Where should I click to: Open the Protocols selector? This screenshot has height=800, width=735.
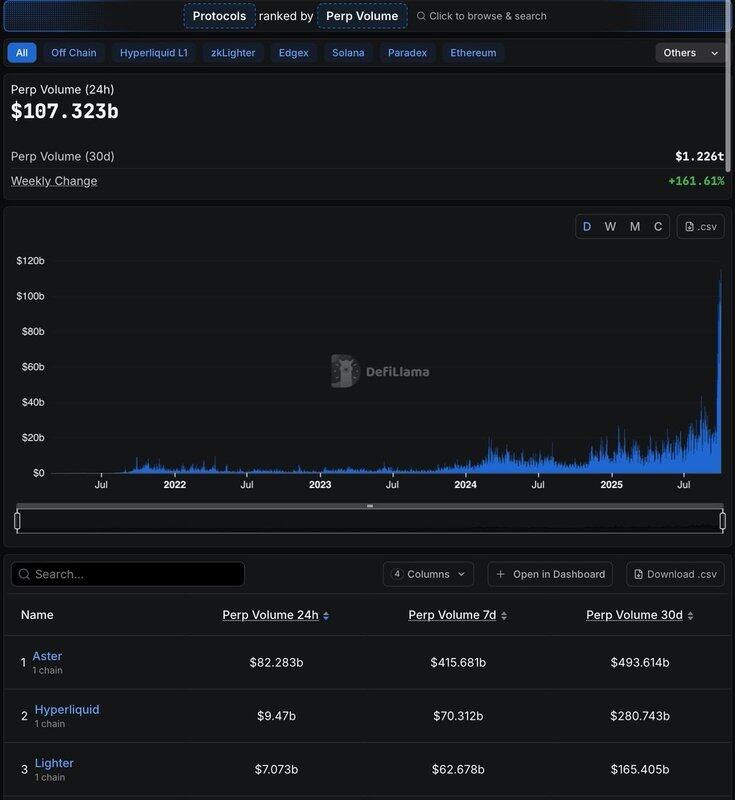219,16
